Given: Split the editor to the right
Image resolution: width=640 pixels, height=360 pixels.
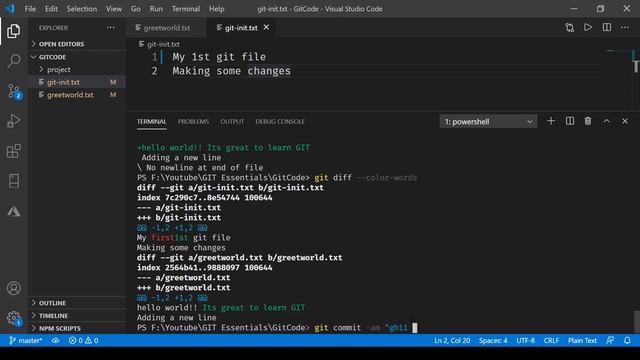Looking at the screenshot, I should pos(607,27).
